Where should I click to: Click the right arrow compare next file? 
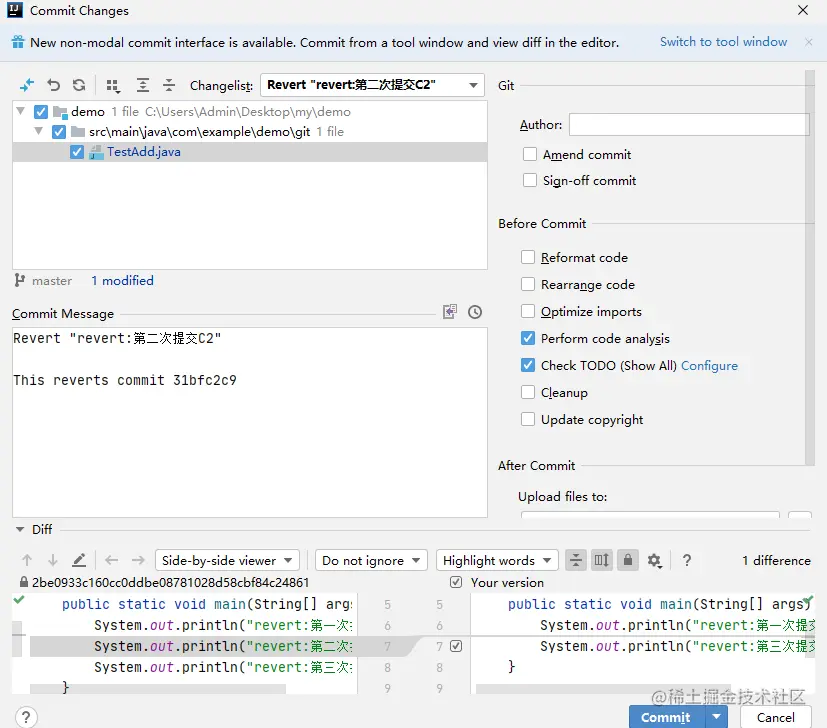pyautogui.click(x=138, y=560)
